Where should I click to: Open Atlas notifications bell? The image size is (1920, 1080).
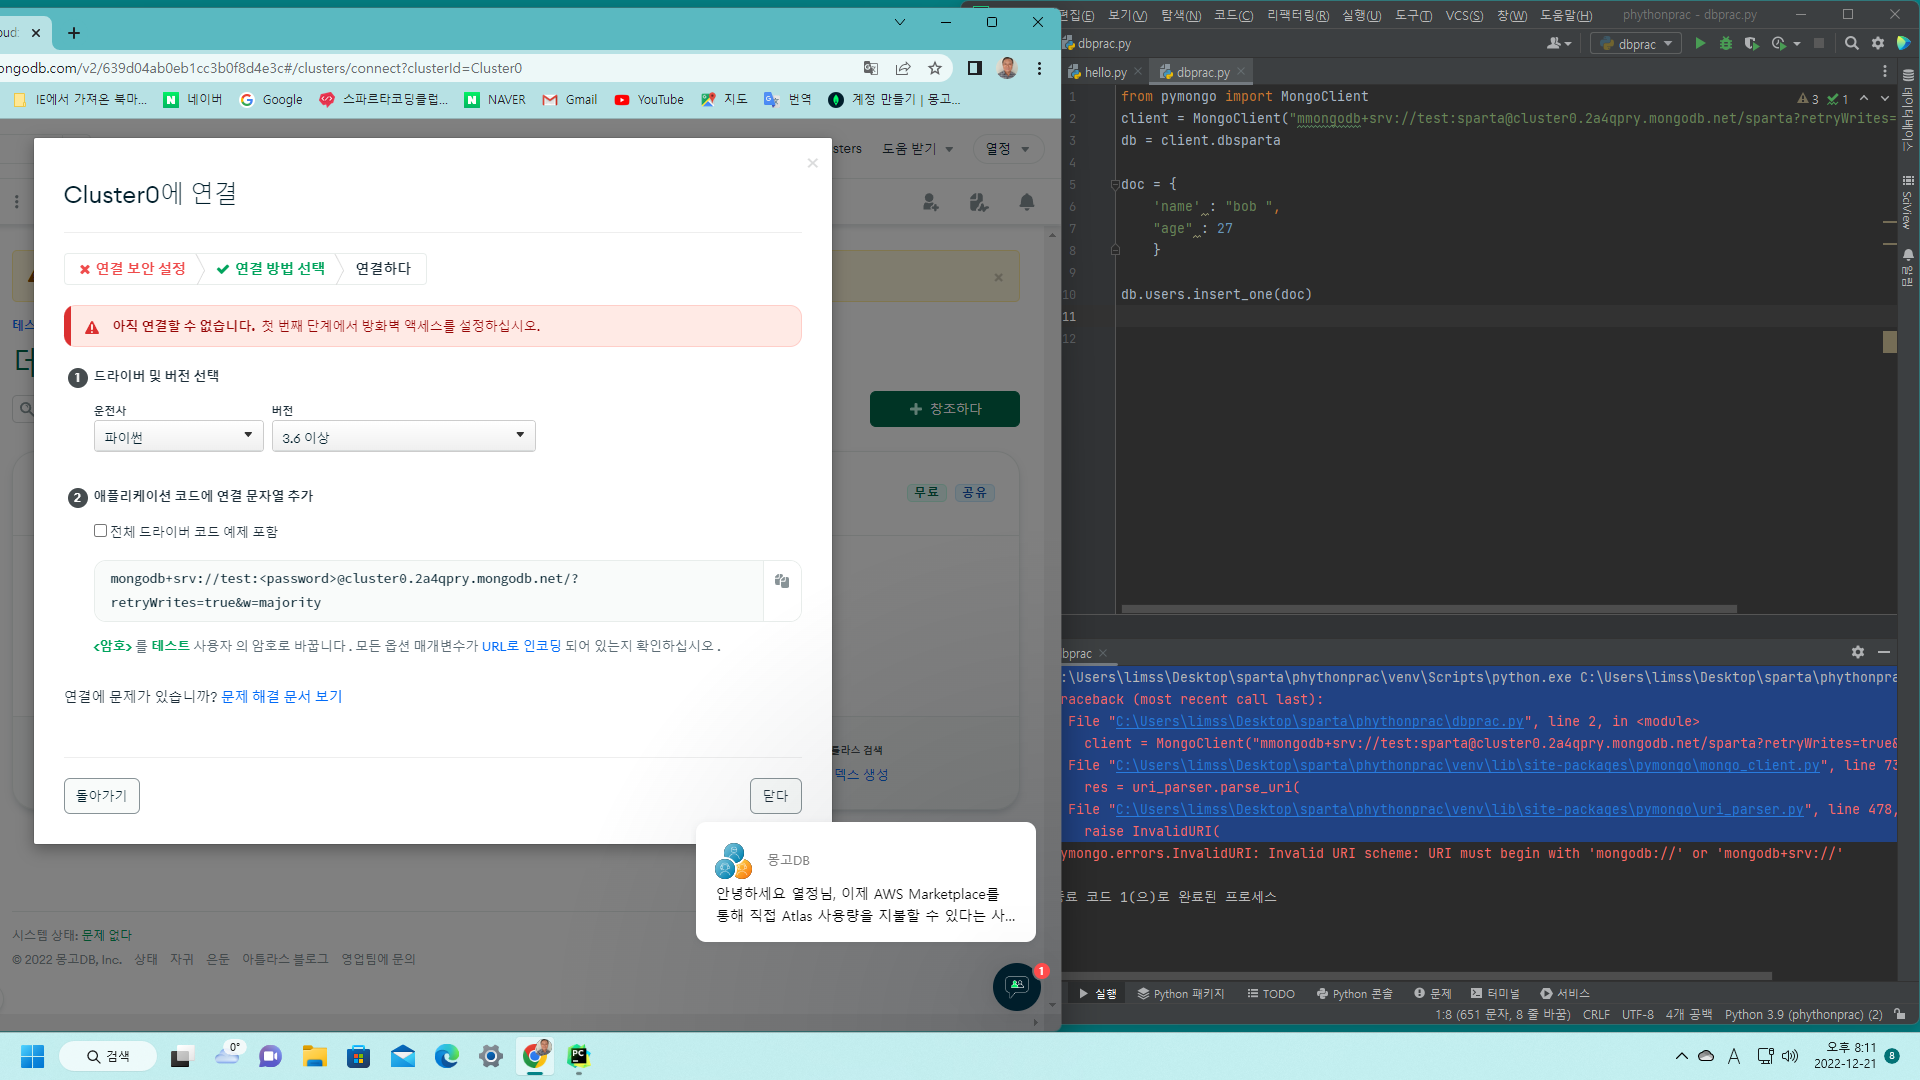click(1027, 202)
